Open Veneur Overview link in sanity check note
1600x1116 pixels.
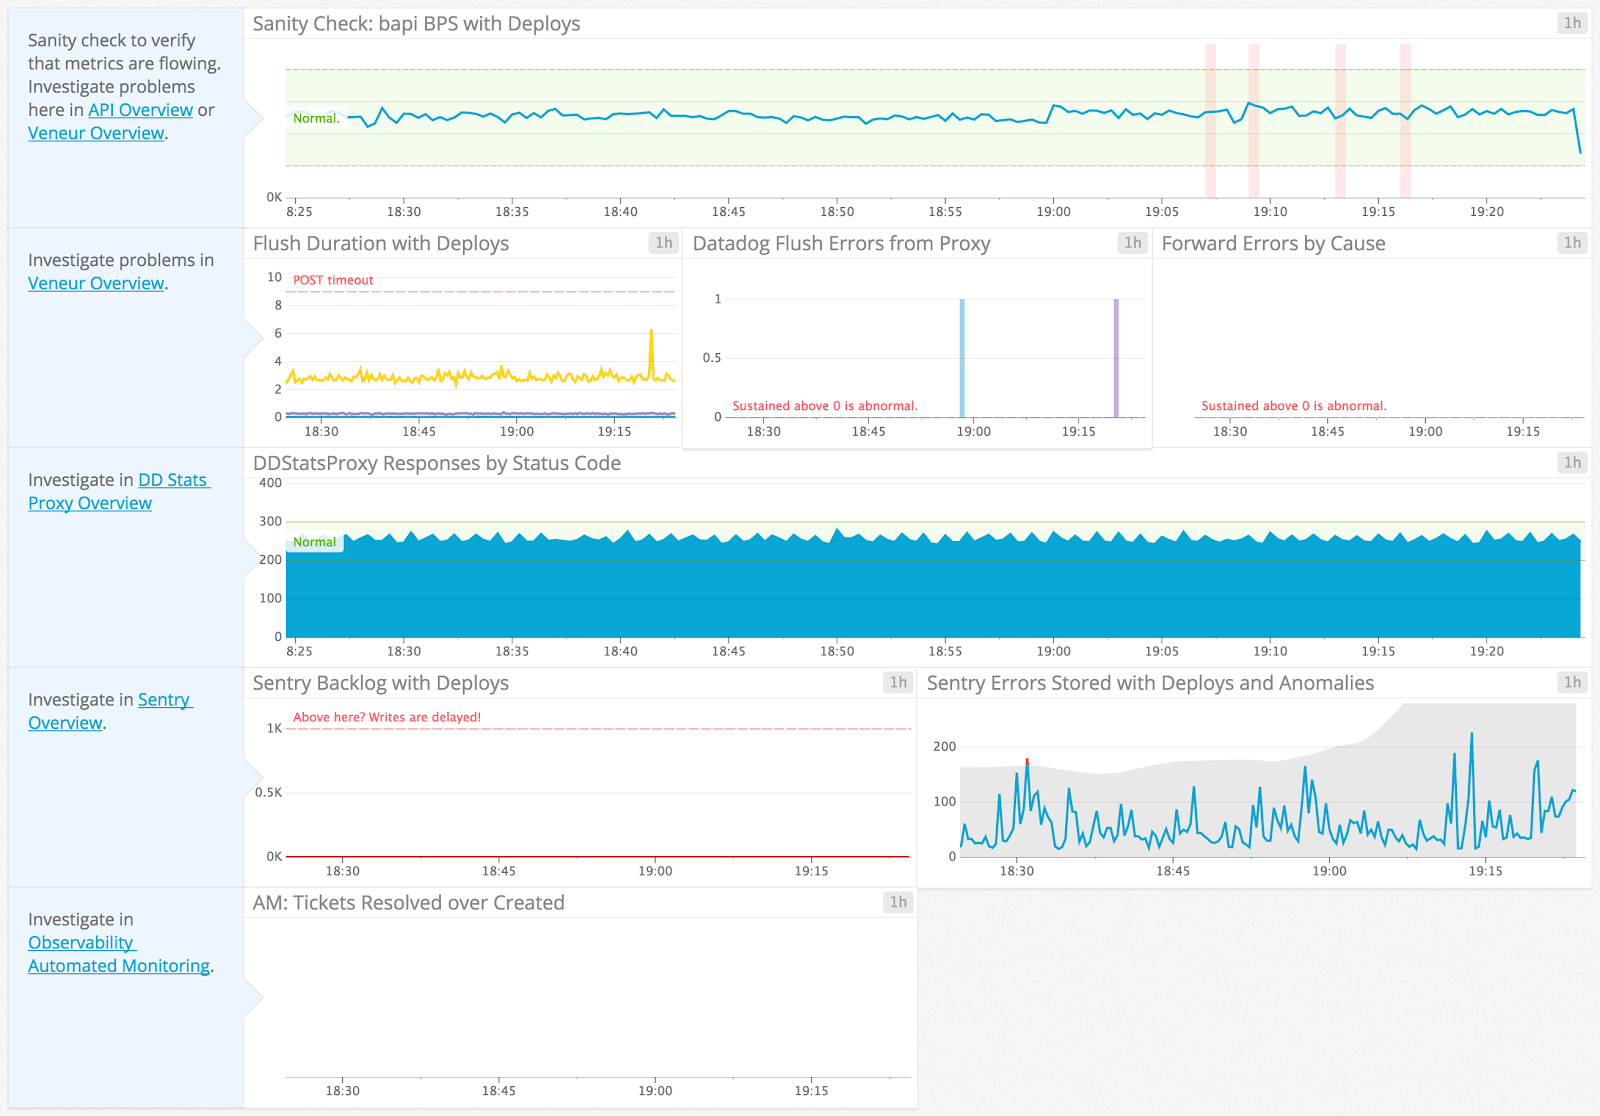tap(96, 133)
